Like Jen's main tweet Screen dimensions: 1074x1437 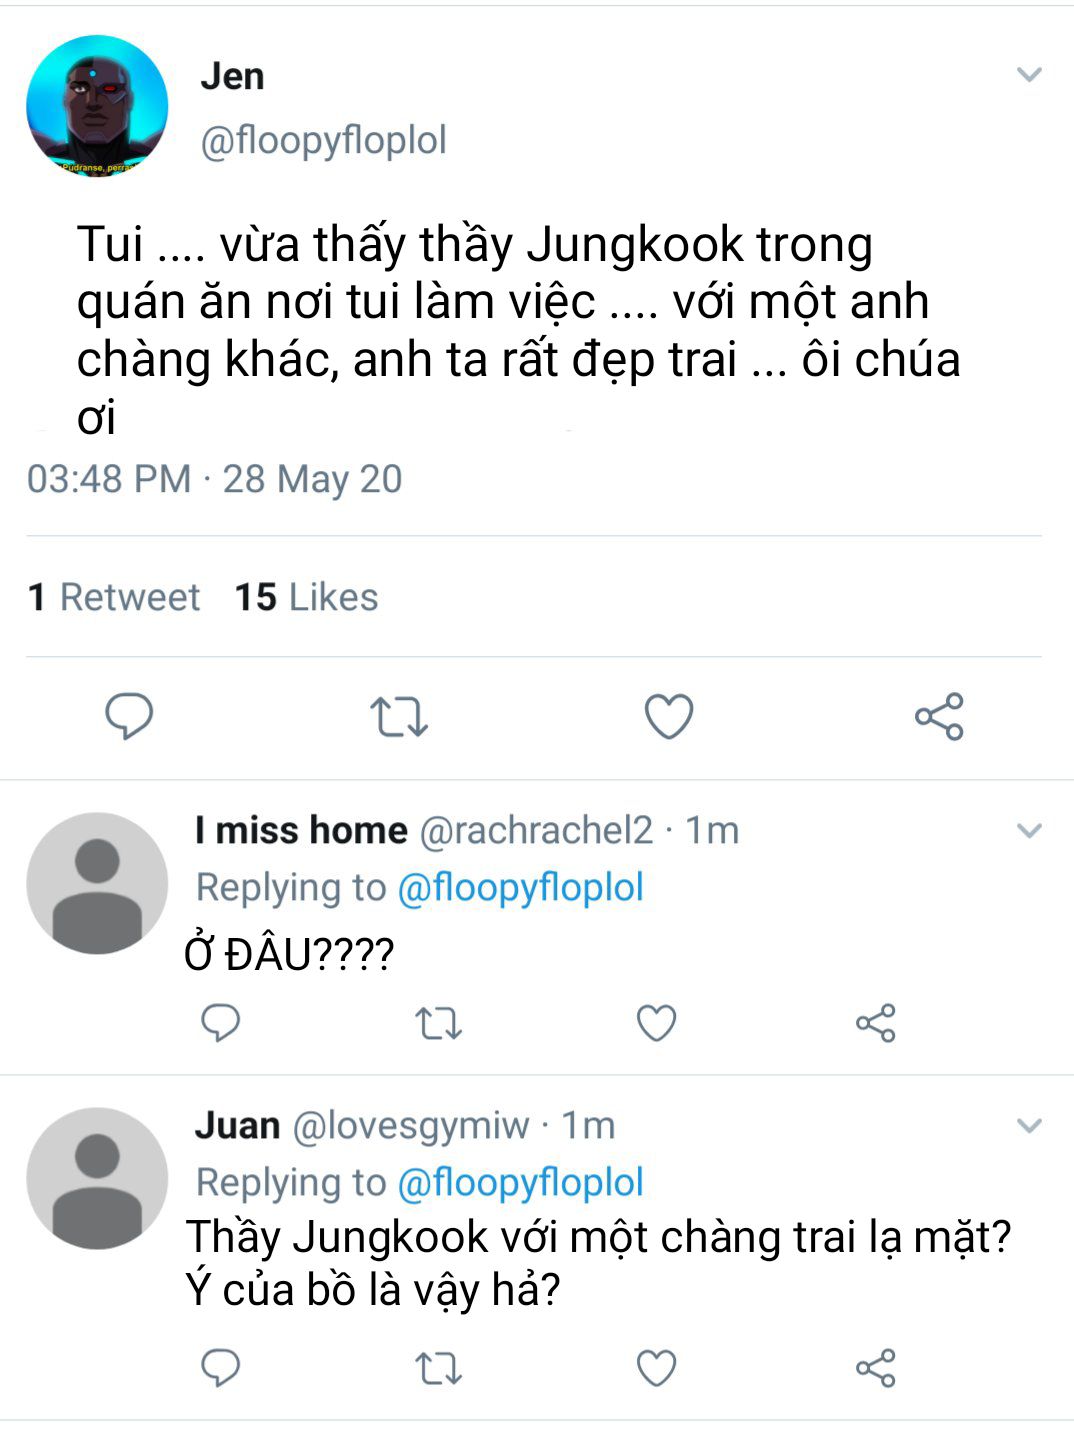click(668, 716)
